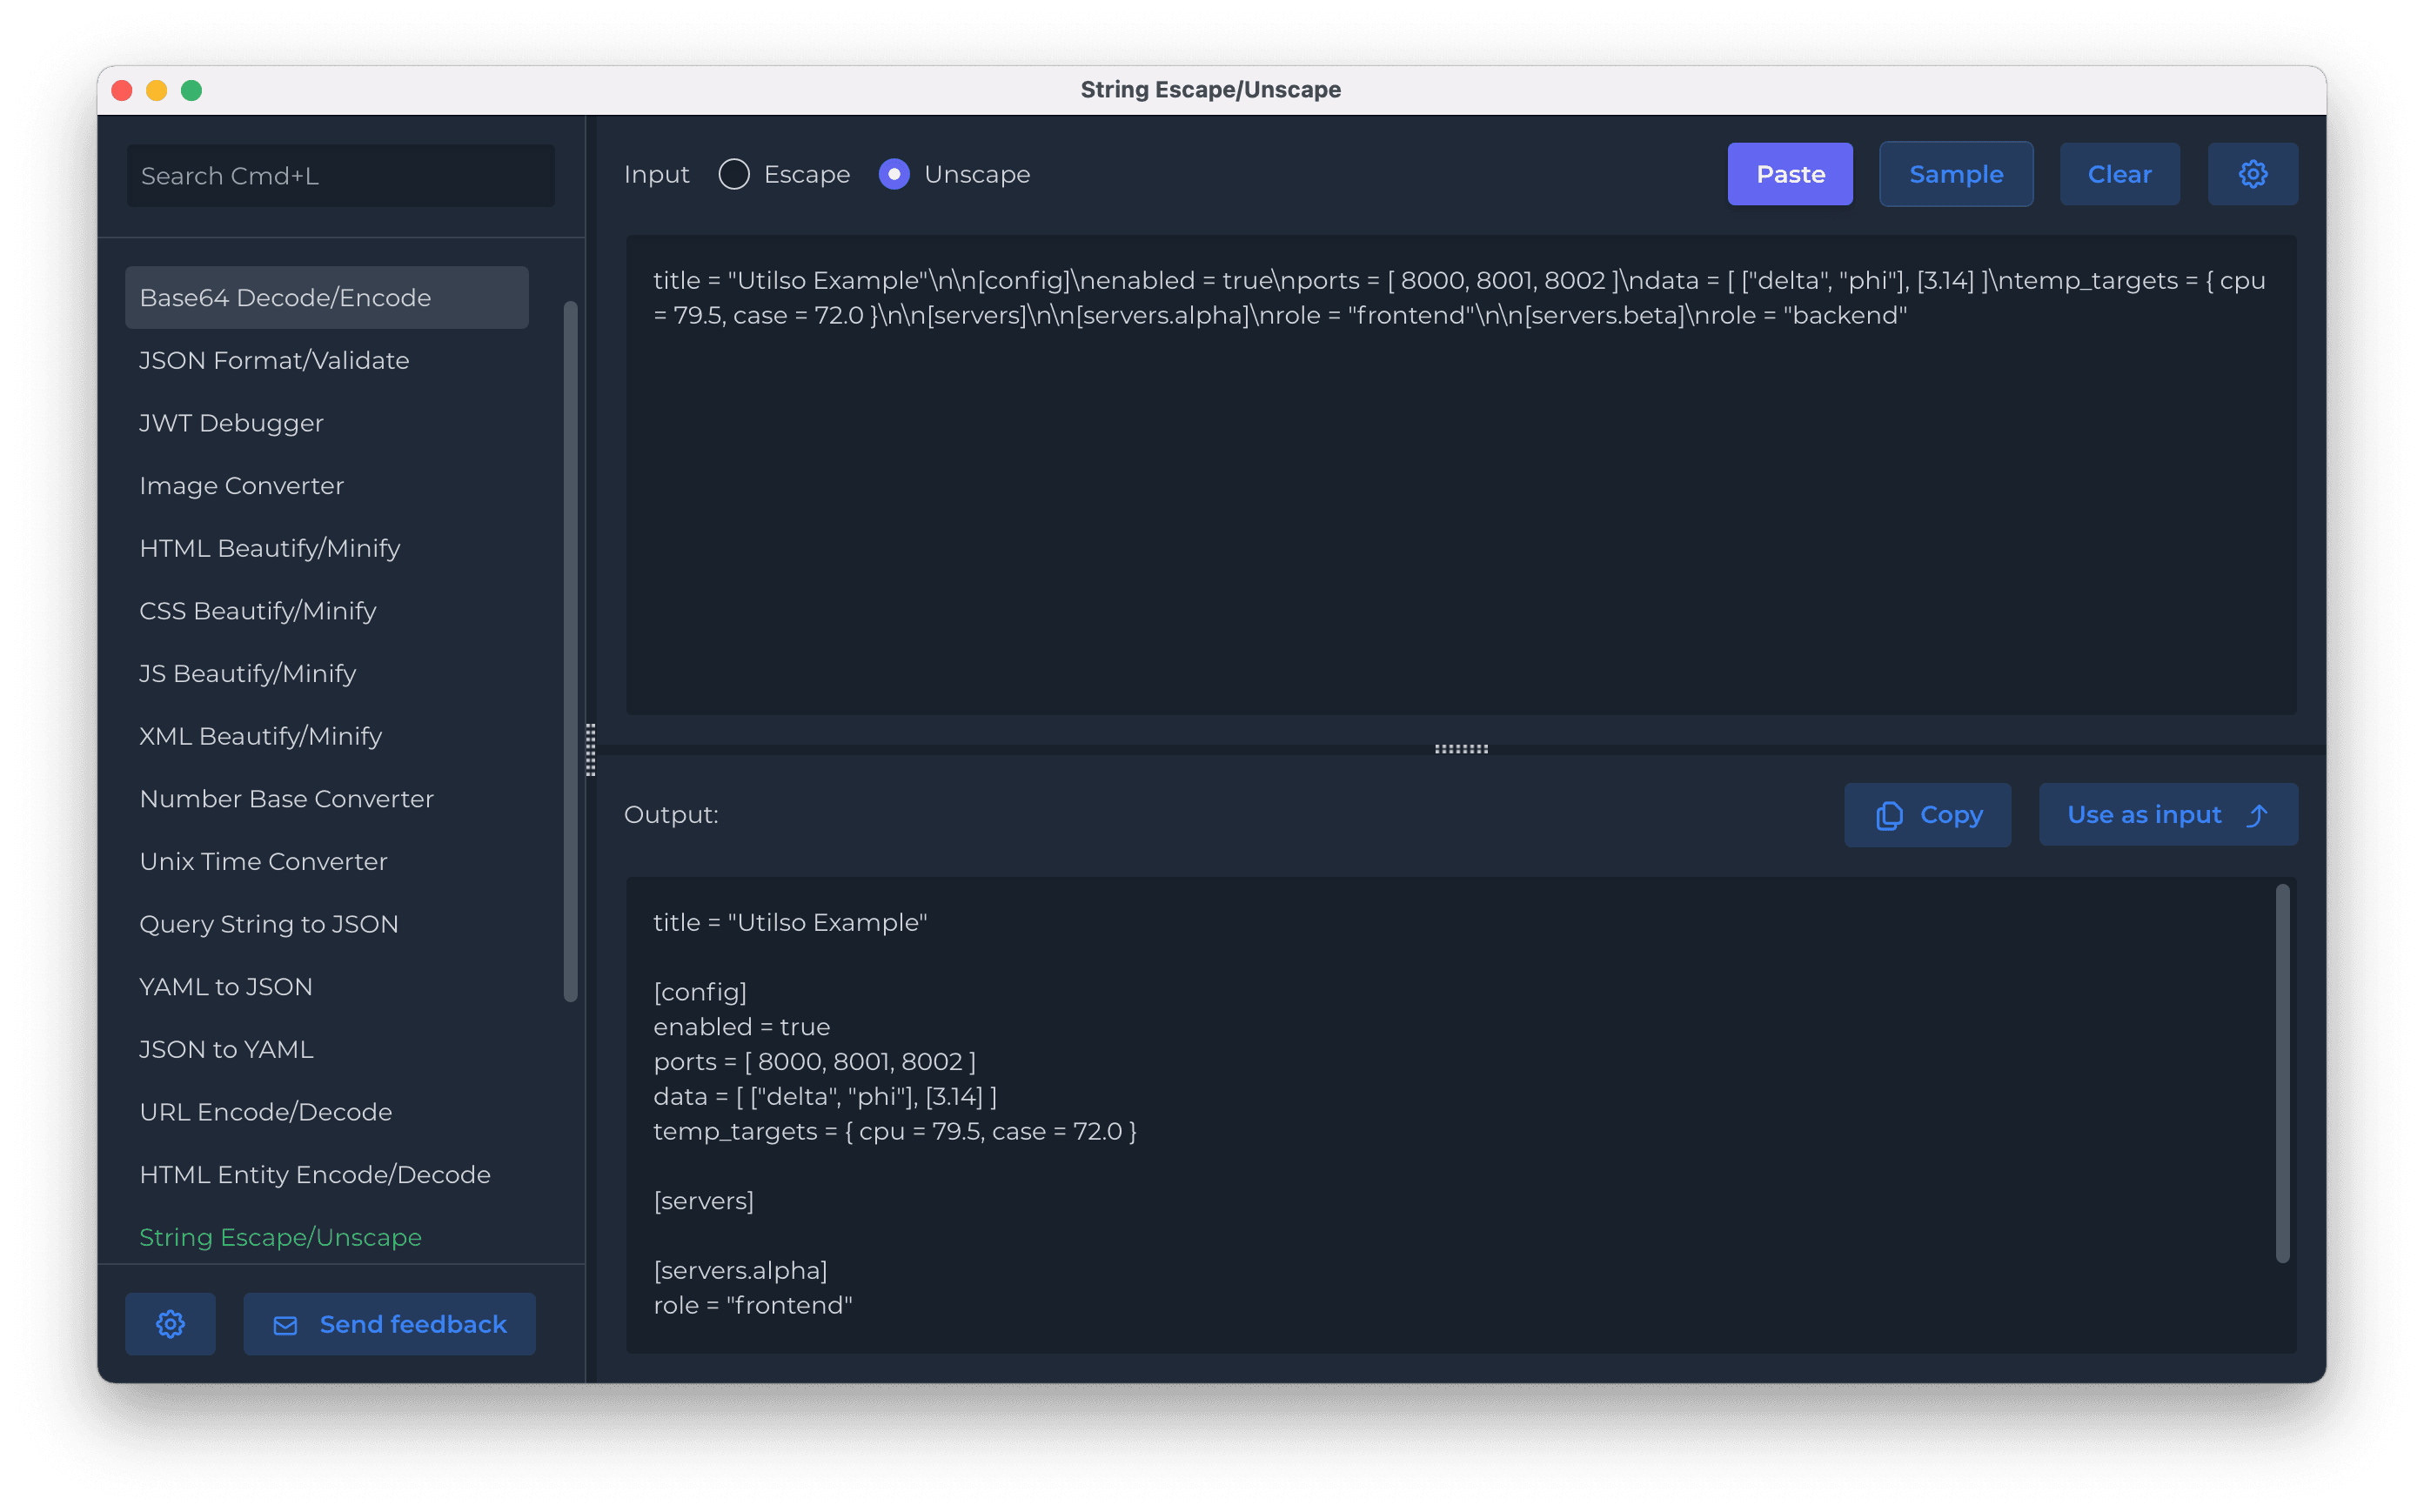Select the Escape radio option
Screen dimensions: 2424x1512
[734, 174]
